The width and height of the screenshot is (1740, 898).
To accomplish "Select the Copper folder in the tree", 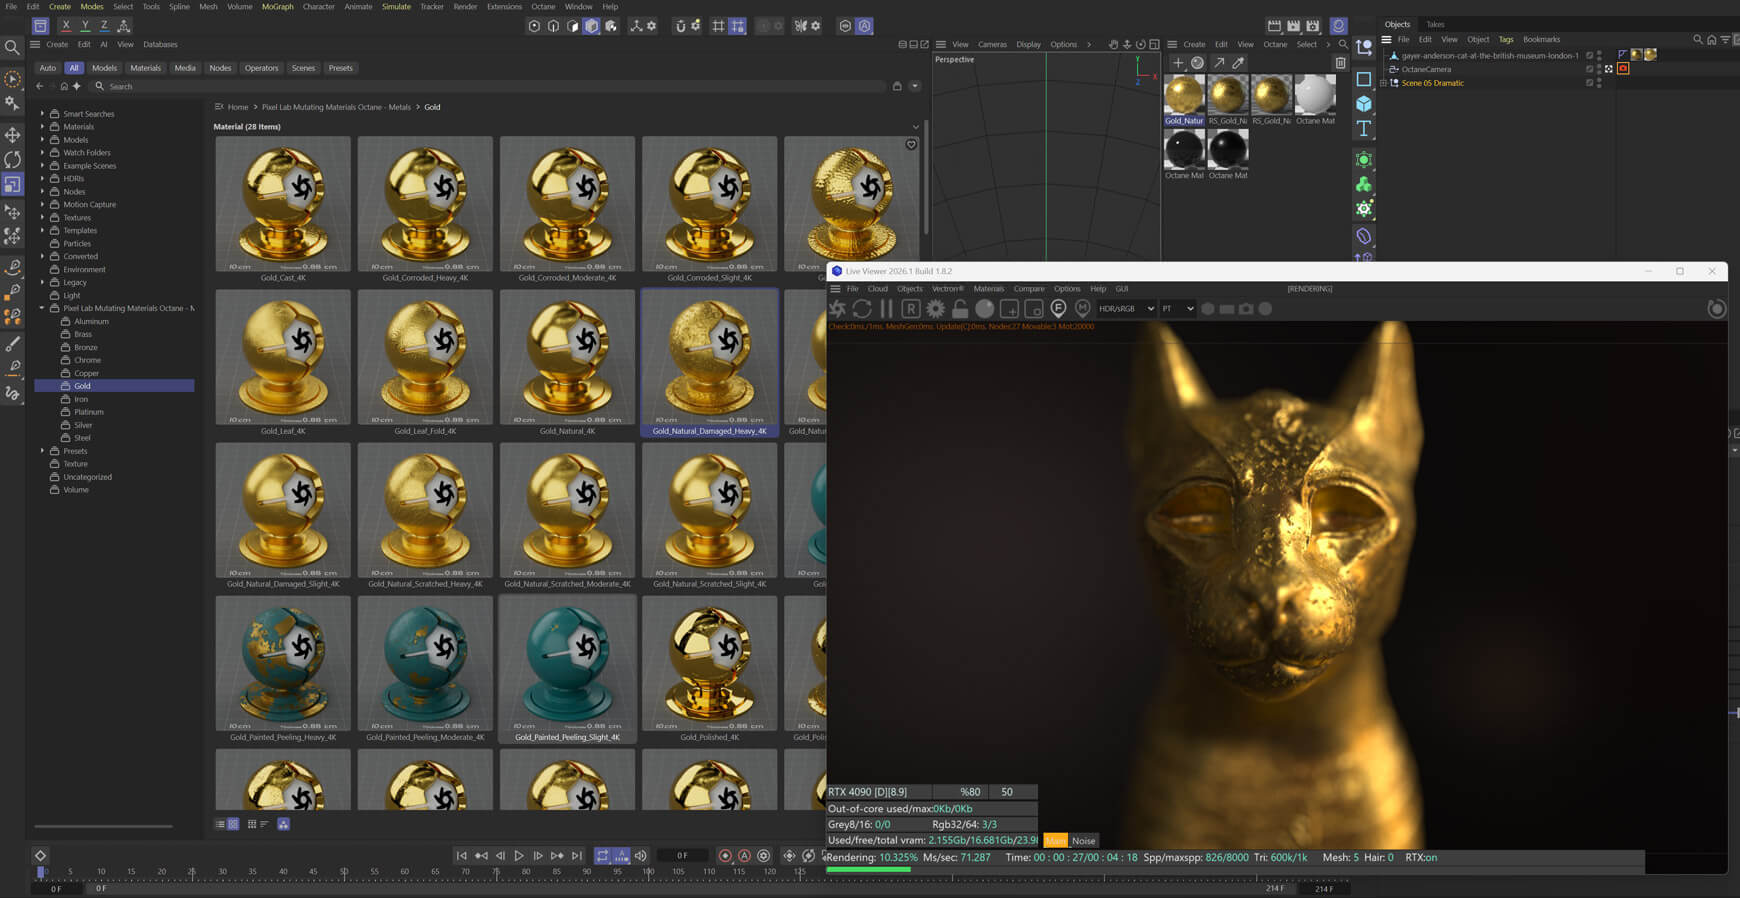I will coord(86,373).
